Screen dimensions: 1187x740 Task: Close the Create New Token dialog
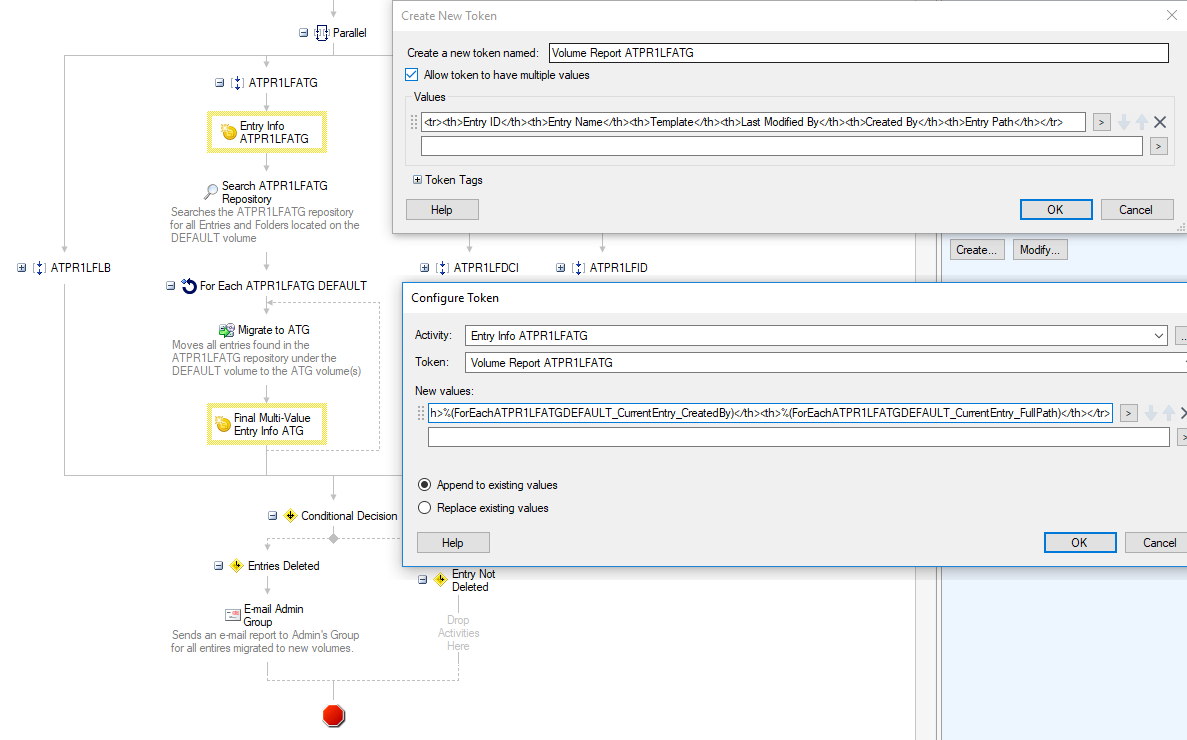point(1171,15)
